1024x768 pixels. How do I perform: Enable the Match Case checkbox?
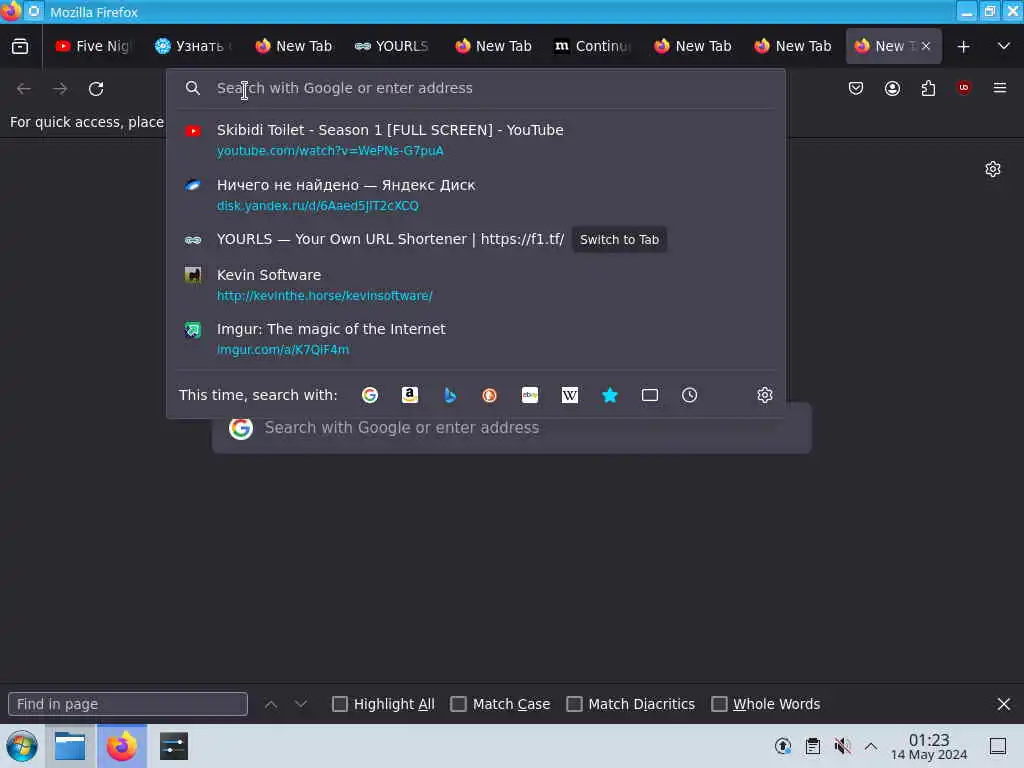458,704
